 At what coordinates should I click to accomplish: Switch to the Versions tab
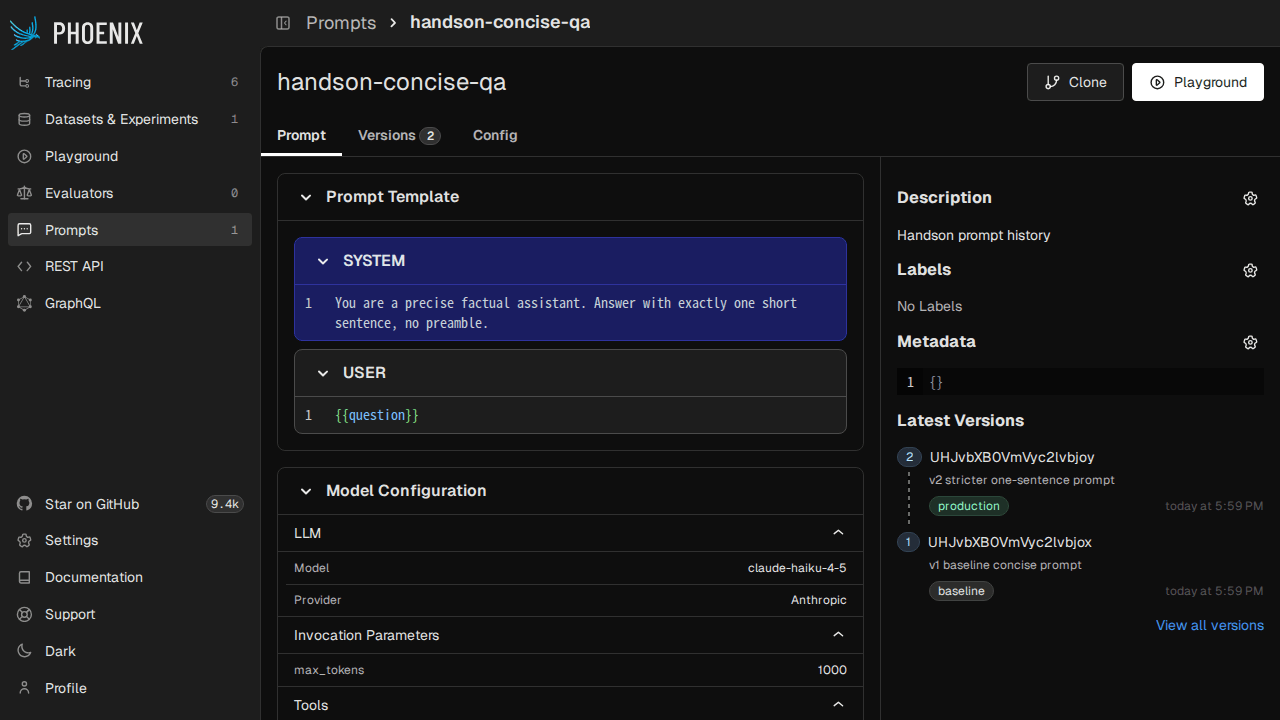[x=398, y=135]
